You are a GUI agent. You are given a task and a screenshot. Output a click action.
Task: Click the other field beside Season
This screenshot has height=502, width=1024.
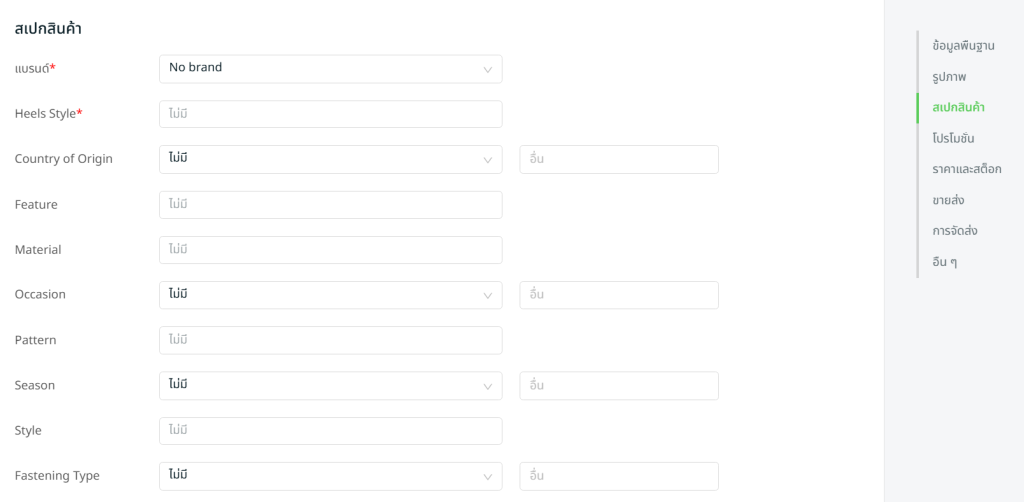tap(618, 385)
